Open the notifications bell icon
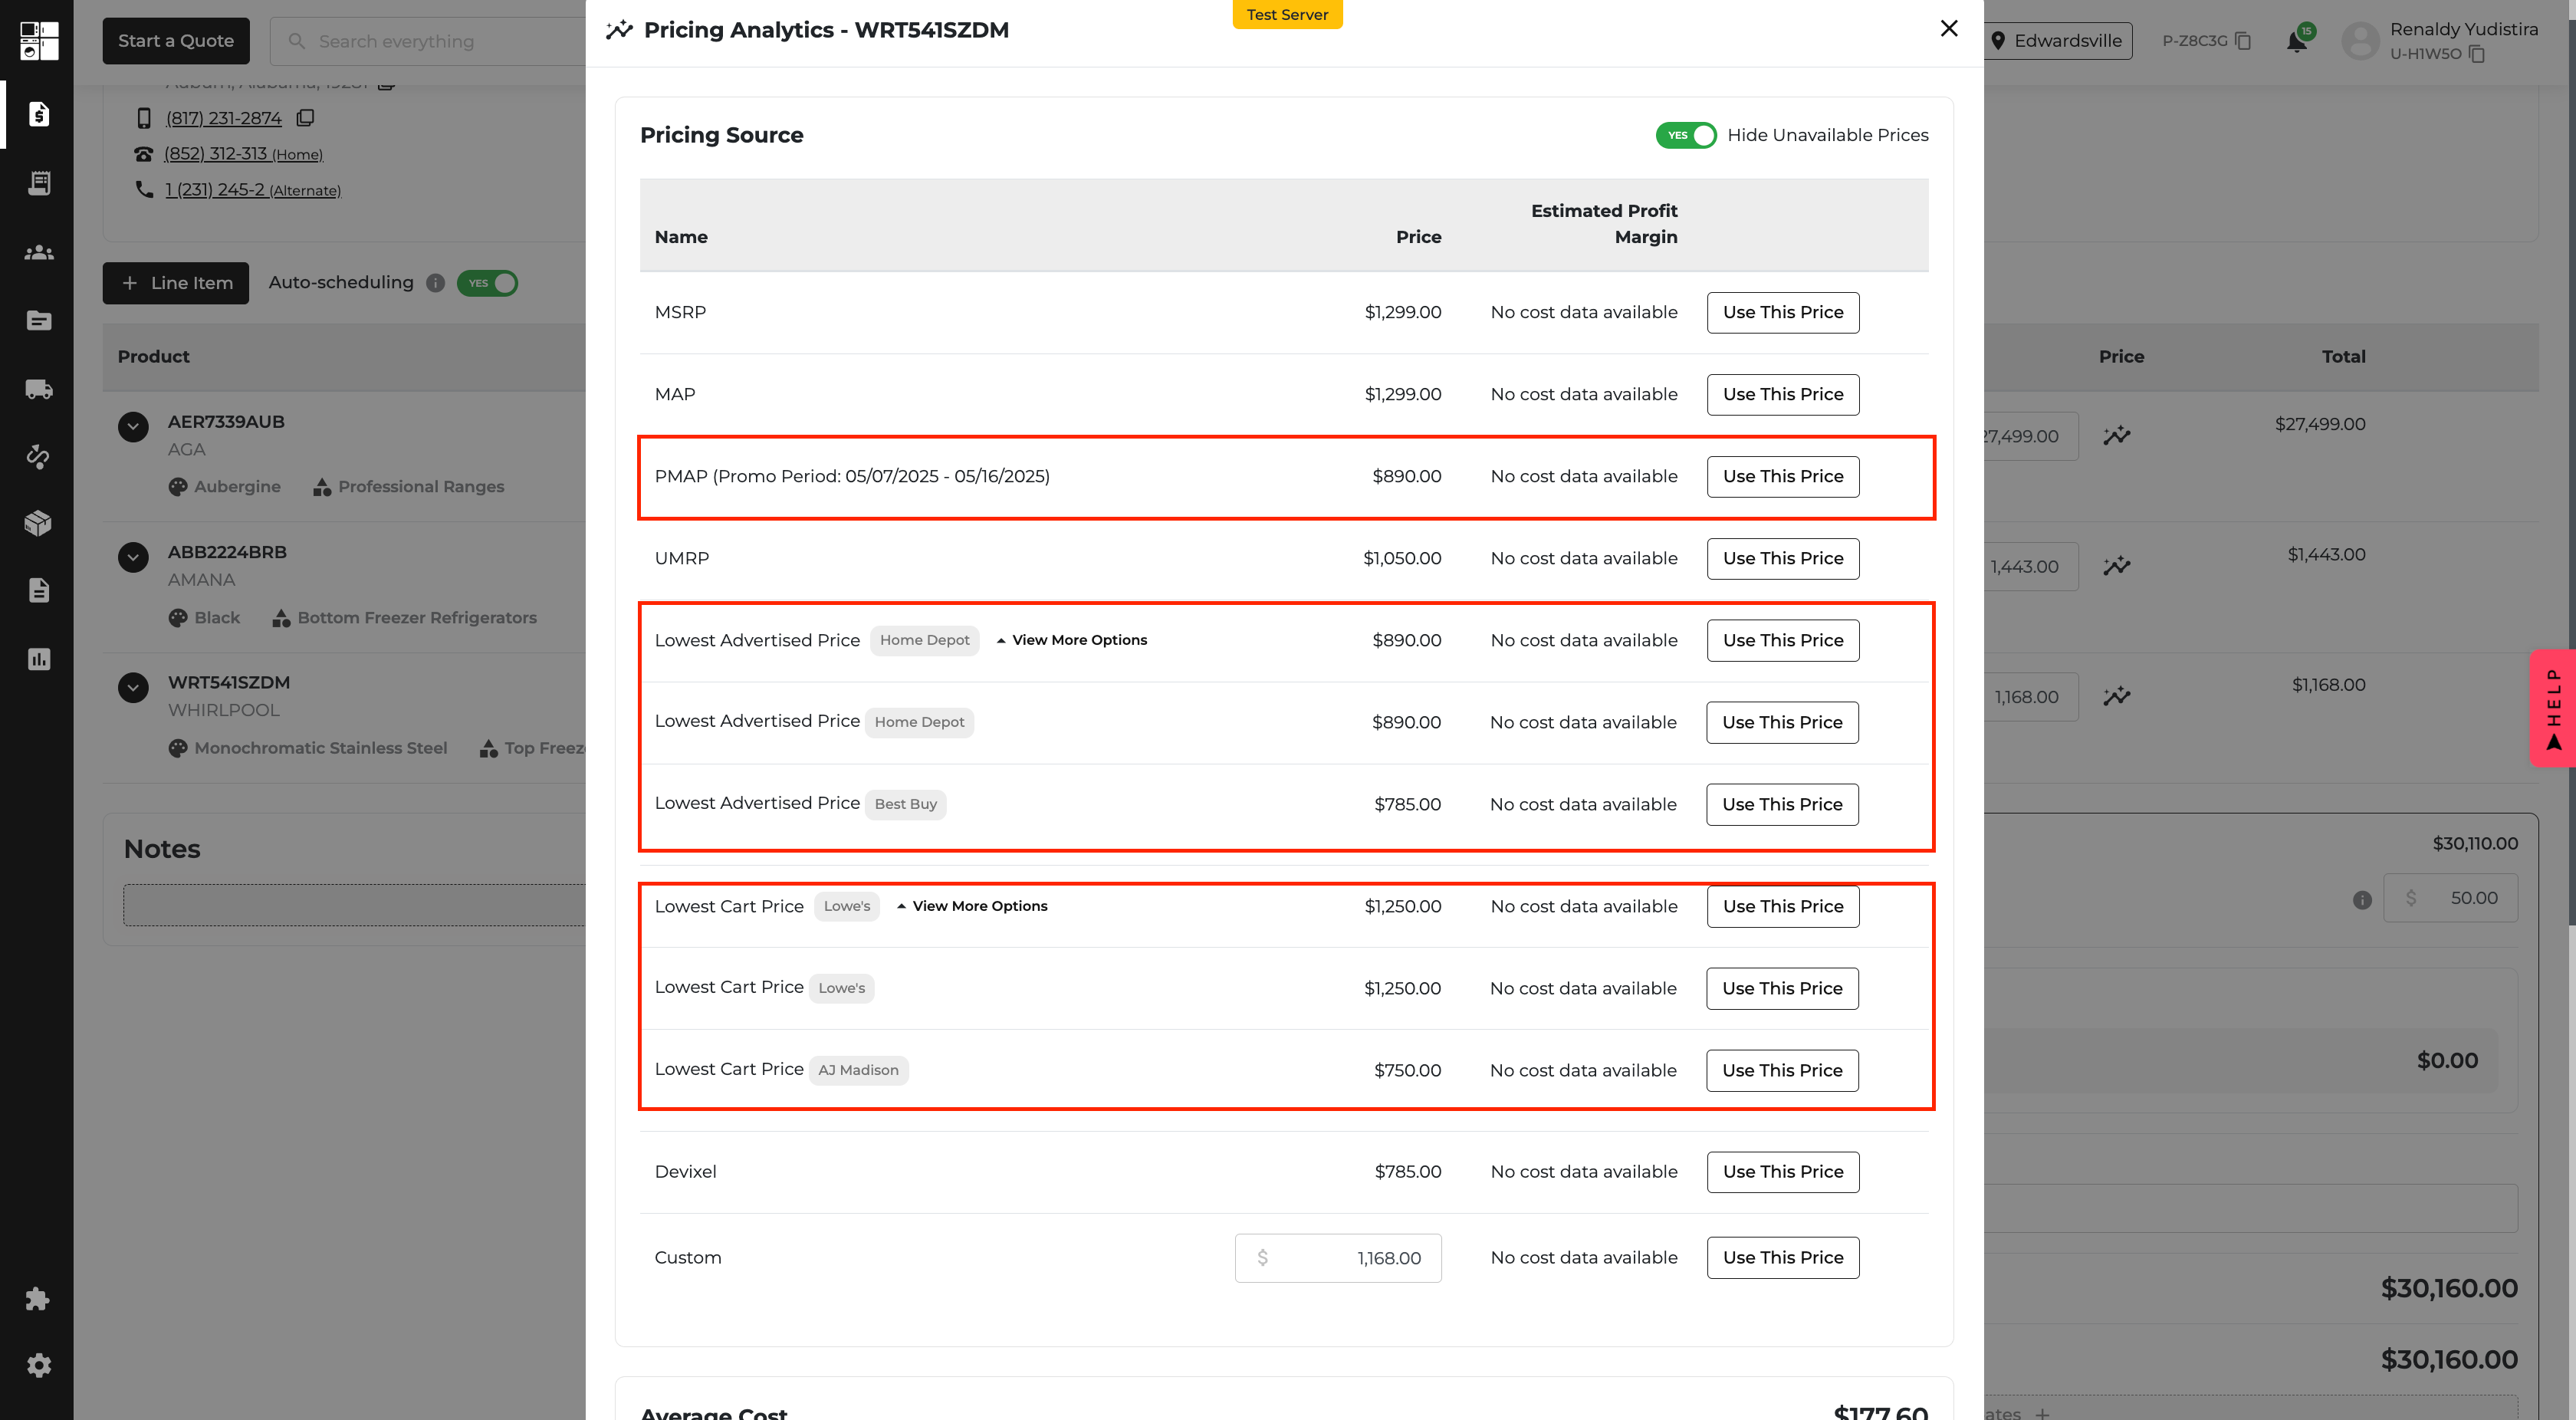The width and height of the screenshot is (2576, 1420). click(x=2297, y=41)
